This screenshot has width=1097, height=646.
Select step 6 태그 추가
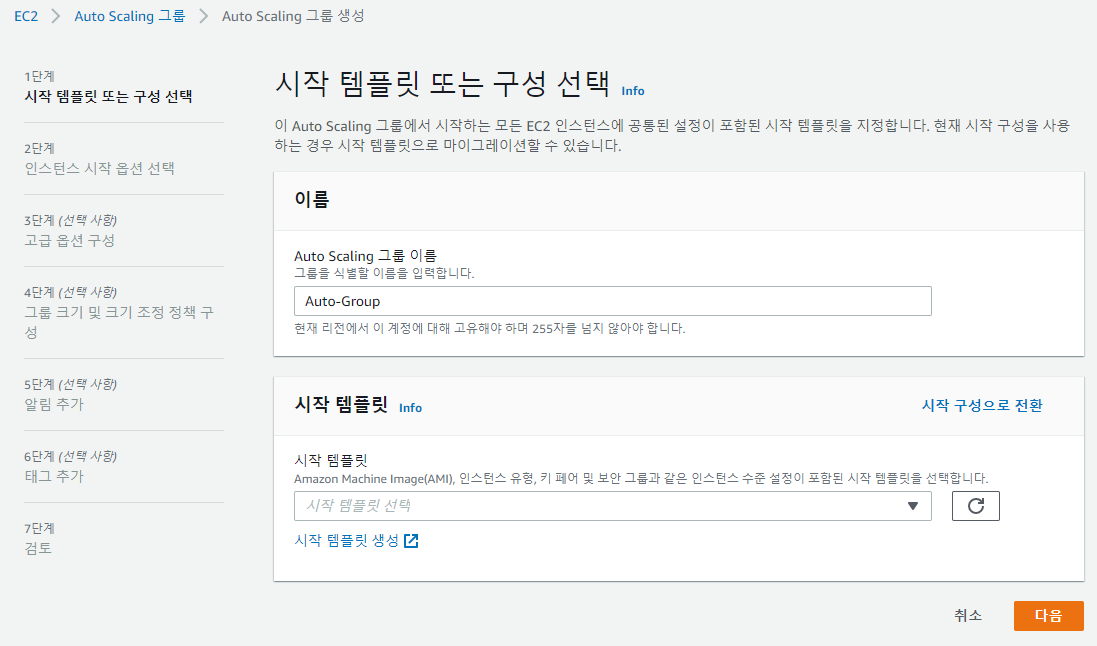click(54, 476)
